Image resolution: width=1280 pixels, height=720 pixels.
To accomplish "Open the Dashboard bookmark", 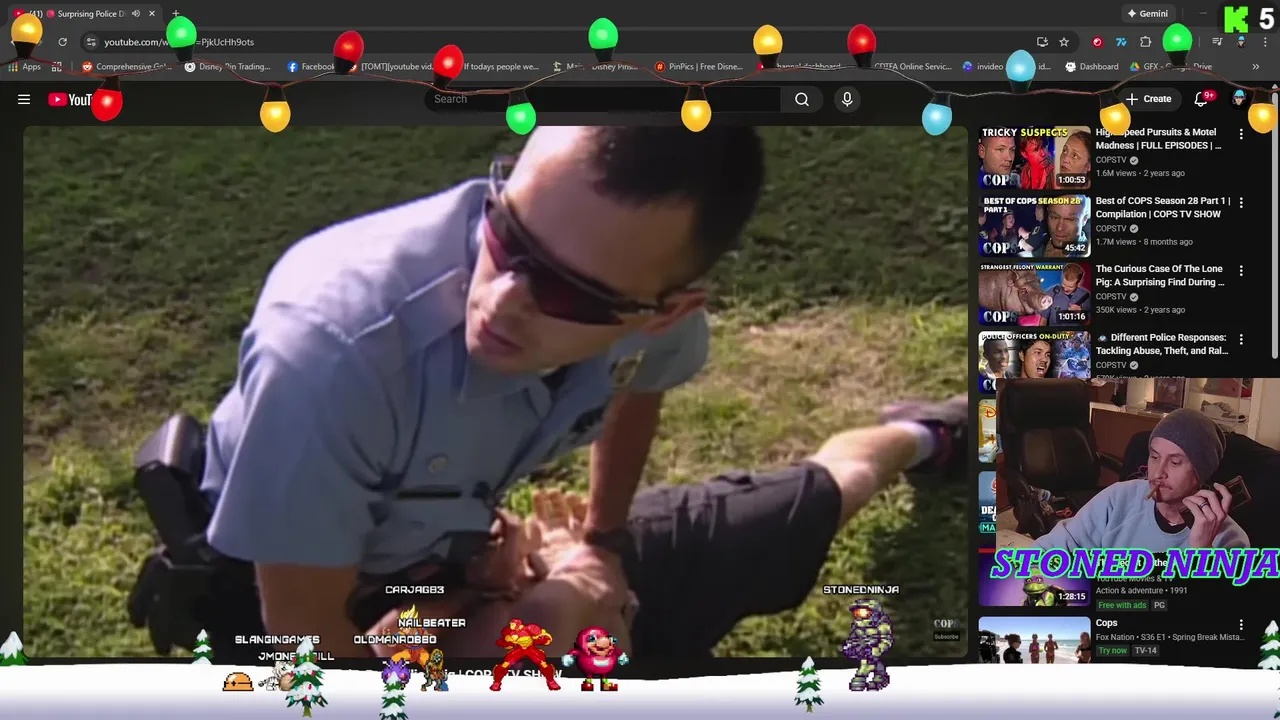I will tap(1092, 67).
